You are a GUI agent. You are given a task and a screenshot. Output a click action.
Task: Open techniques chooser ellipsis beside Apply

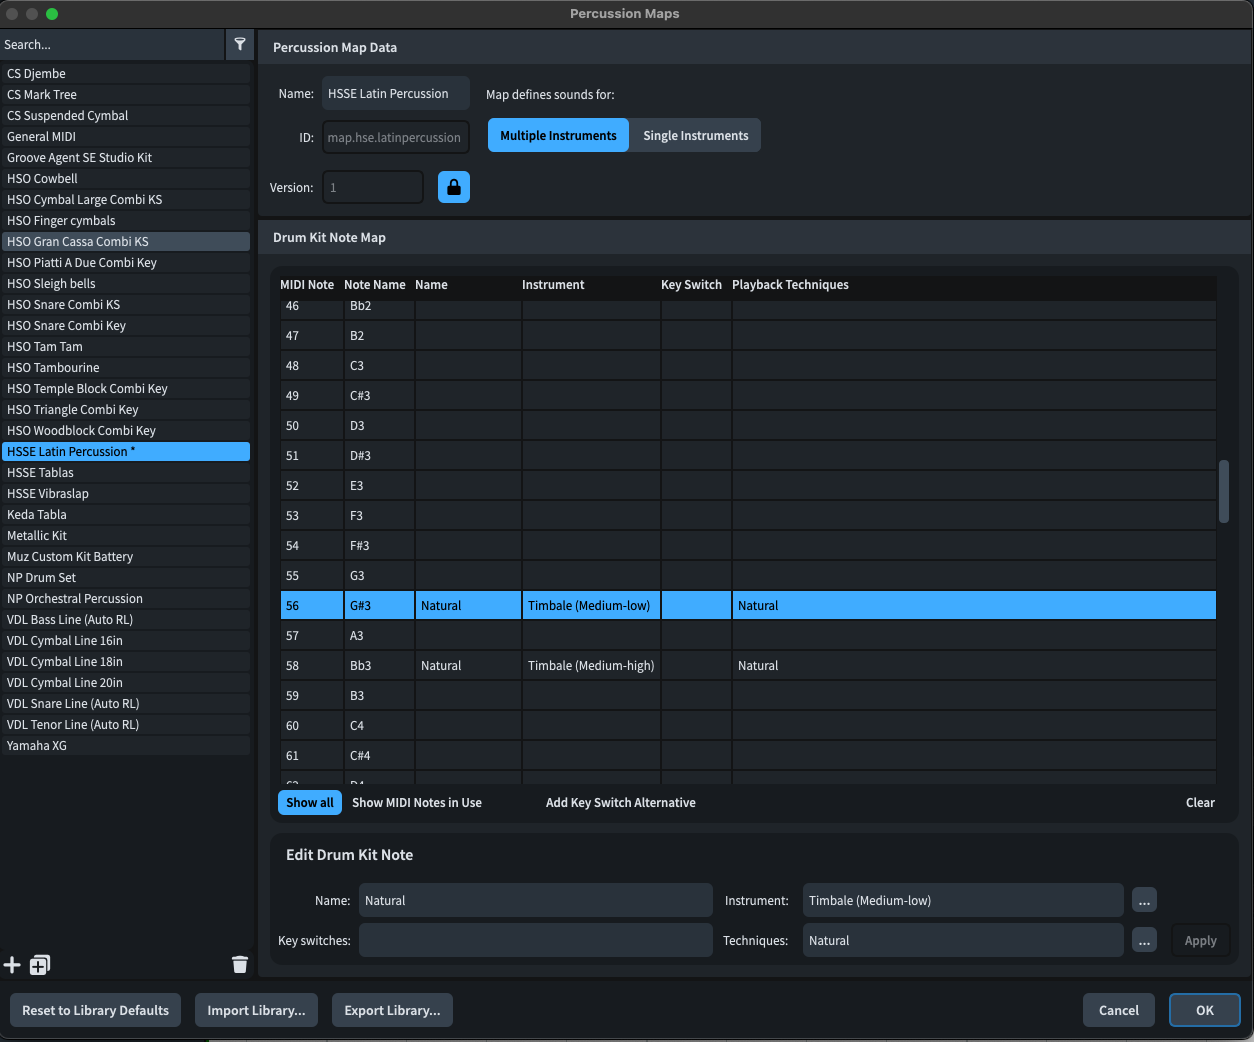[x=1145, y=940]
